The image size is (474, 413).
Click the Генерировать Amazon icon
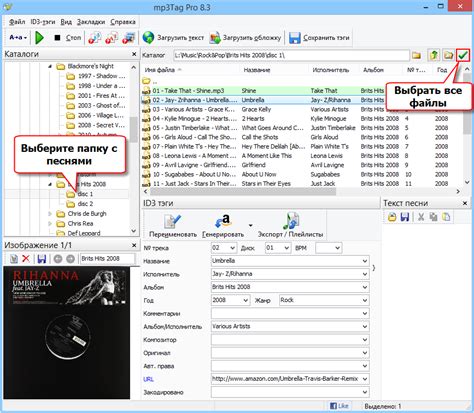223,221
